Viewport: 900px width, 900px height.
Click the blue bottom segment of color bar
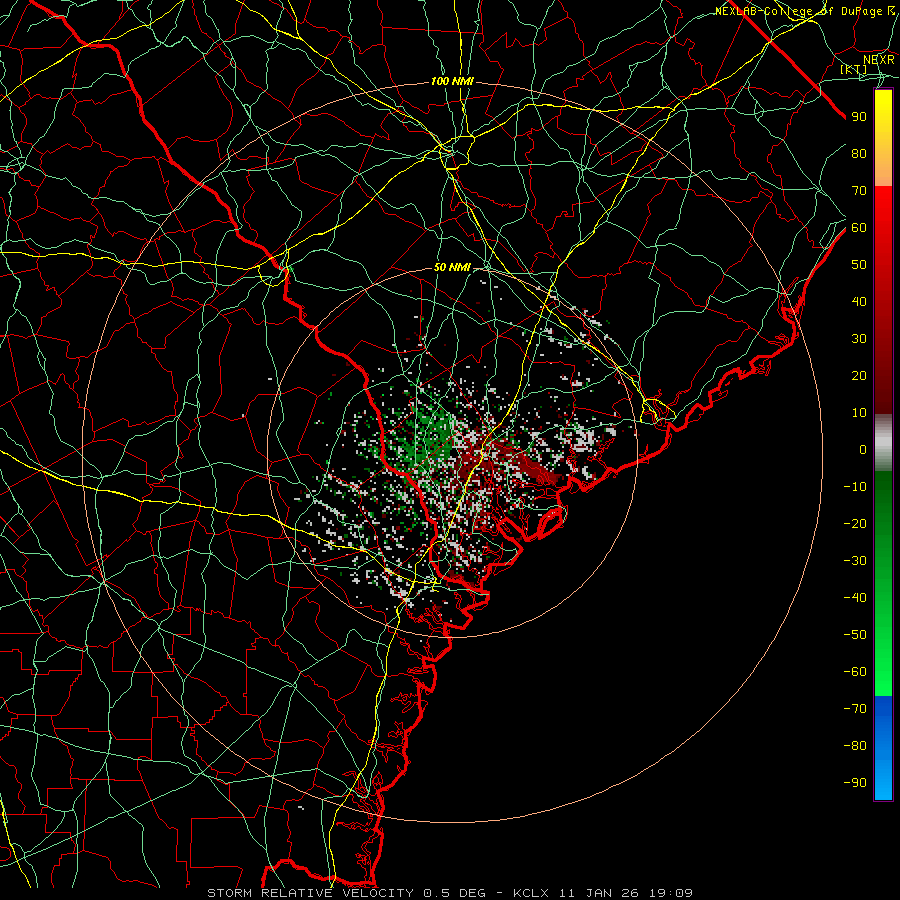click(x=883, y=748)
